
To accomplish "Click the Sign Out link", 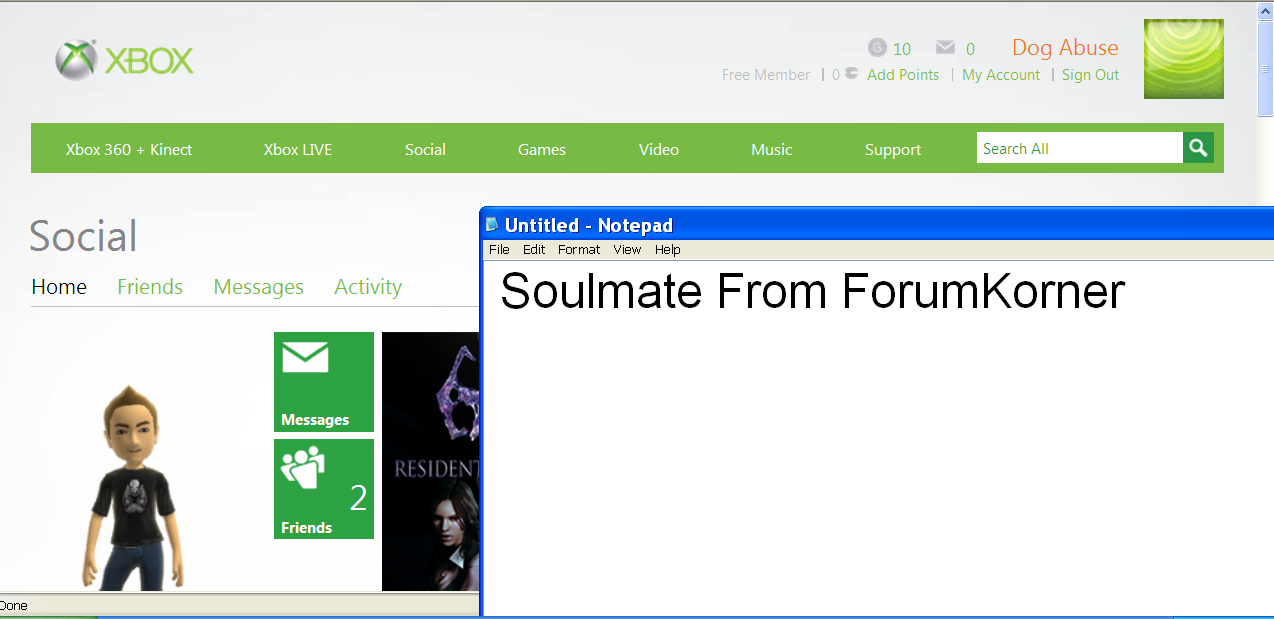I will [1091, 74].
